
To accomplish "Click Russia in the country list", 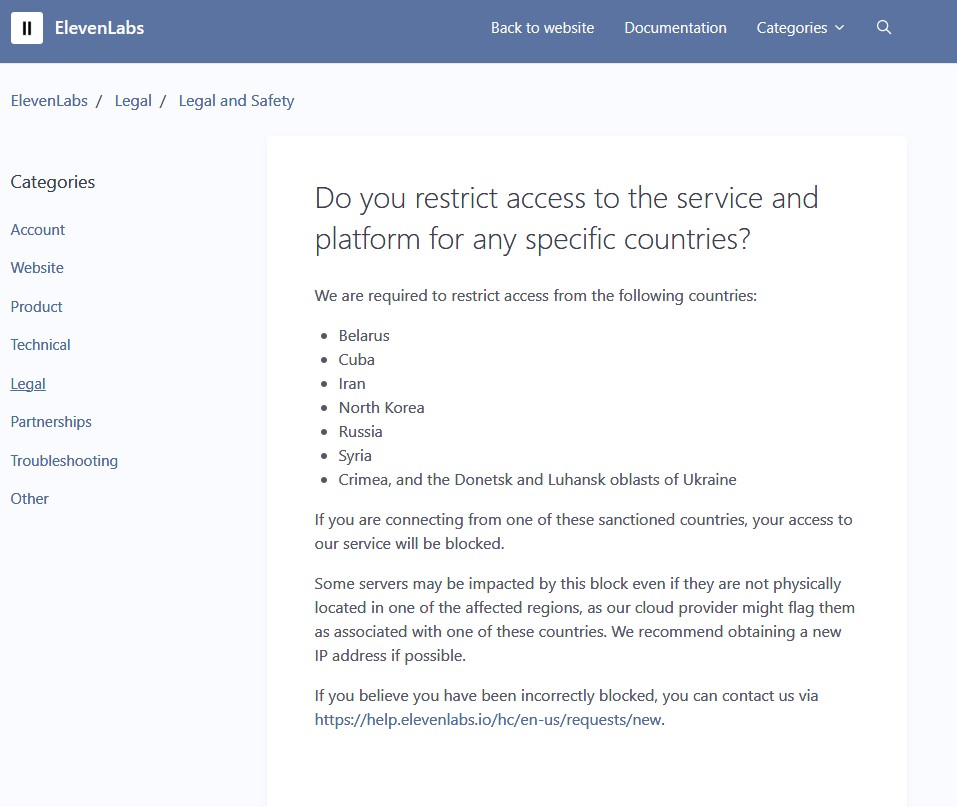I will [361, 432].
